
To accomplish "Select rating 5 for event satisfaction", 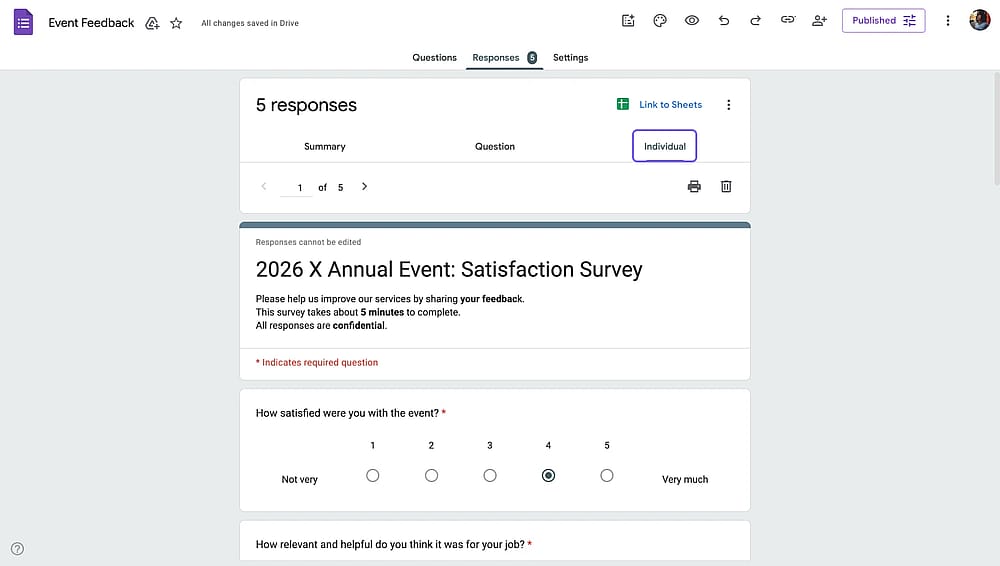I will tap(607, 475).
